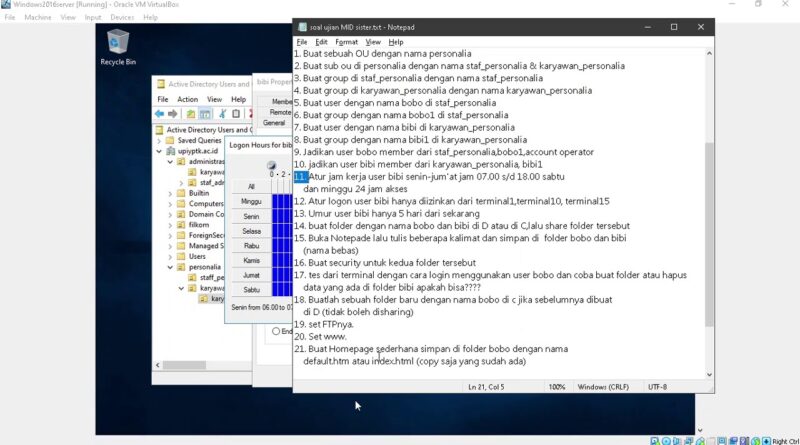This screenshot has width=800, height=445.
Task: Open Notepad Help menu
Action: pos(396,42)
